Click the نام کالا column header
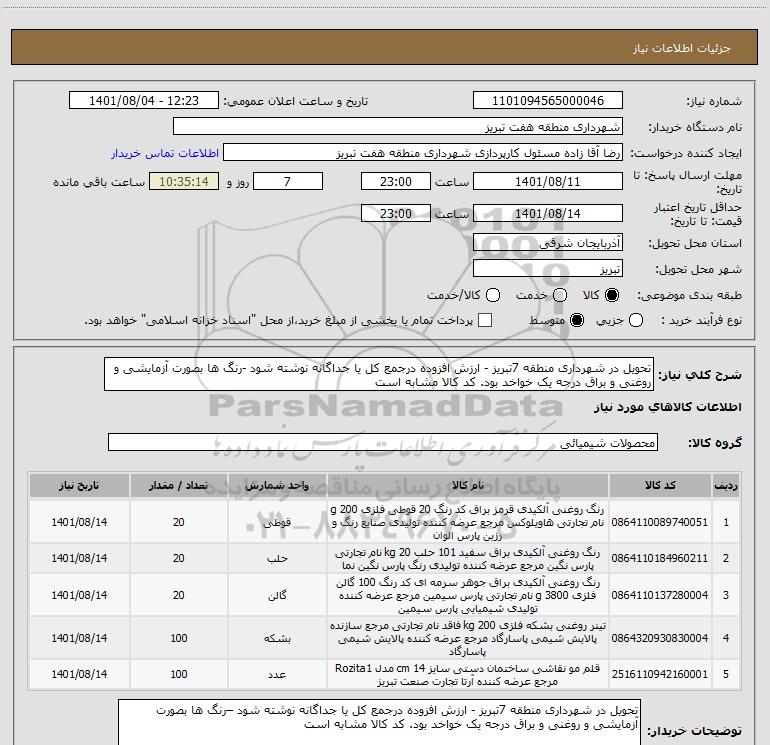 pyautogui.click(x=468, y=486)
